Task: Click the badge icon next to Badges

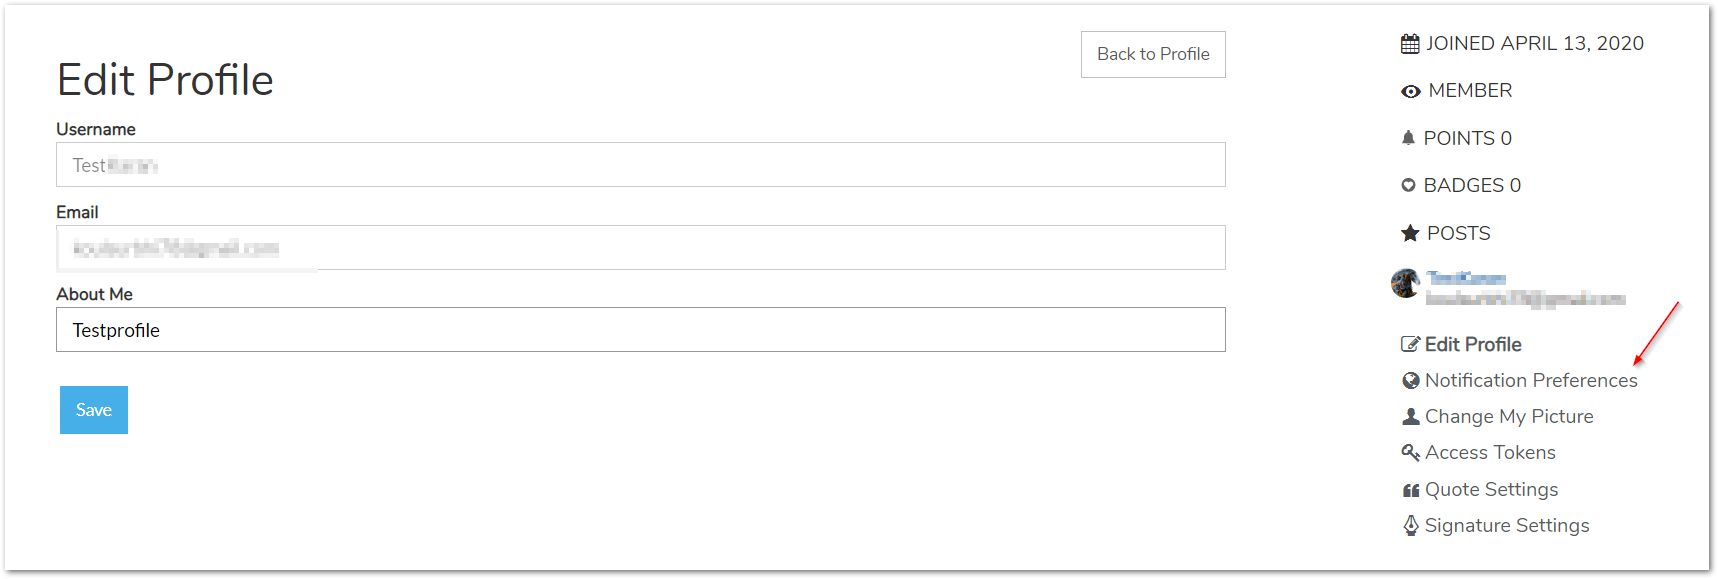Action: pyautogui.click(x=1408, y=185)
